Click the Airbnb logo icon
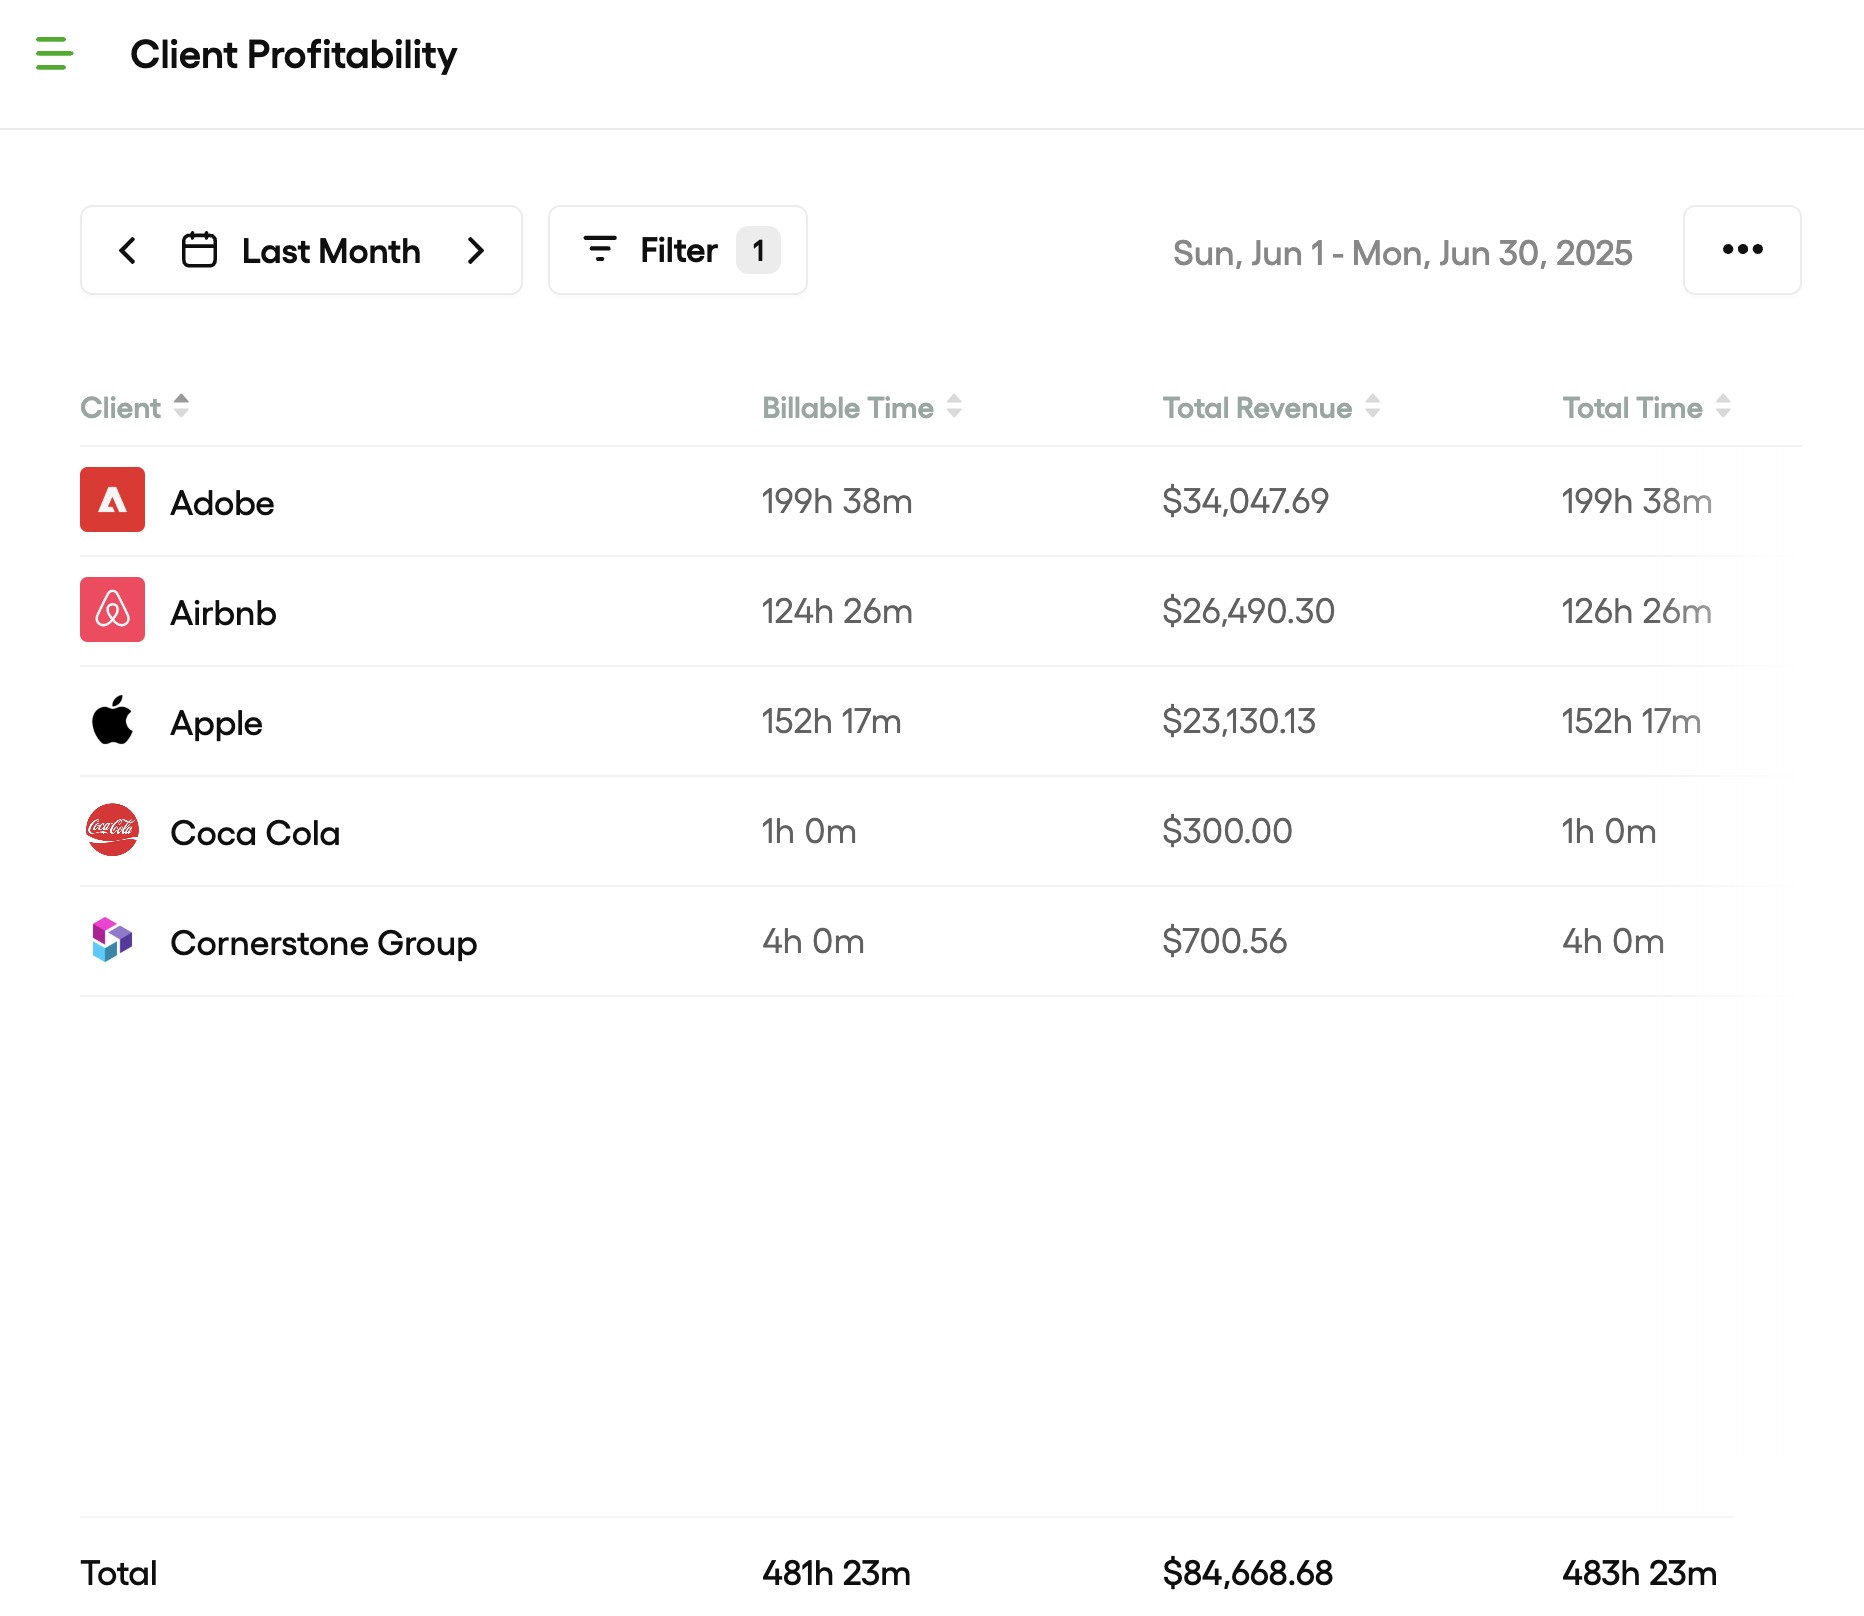 (x=112, y=610)
